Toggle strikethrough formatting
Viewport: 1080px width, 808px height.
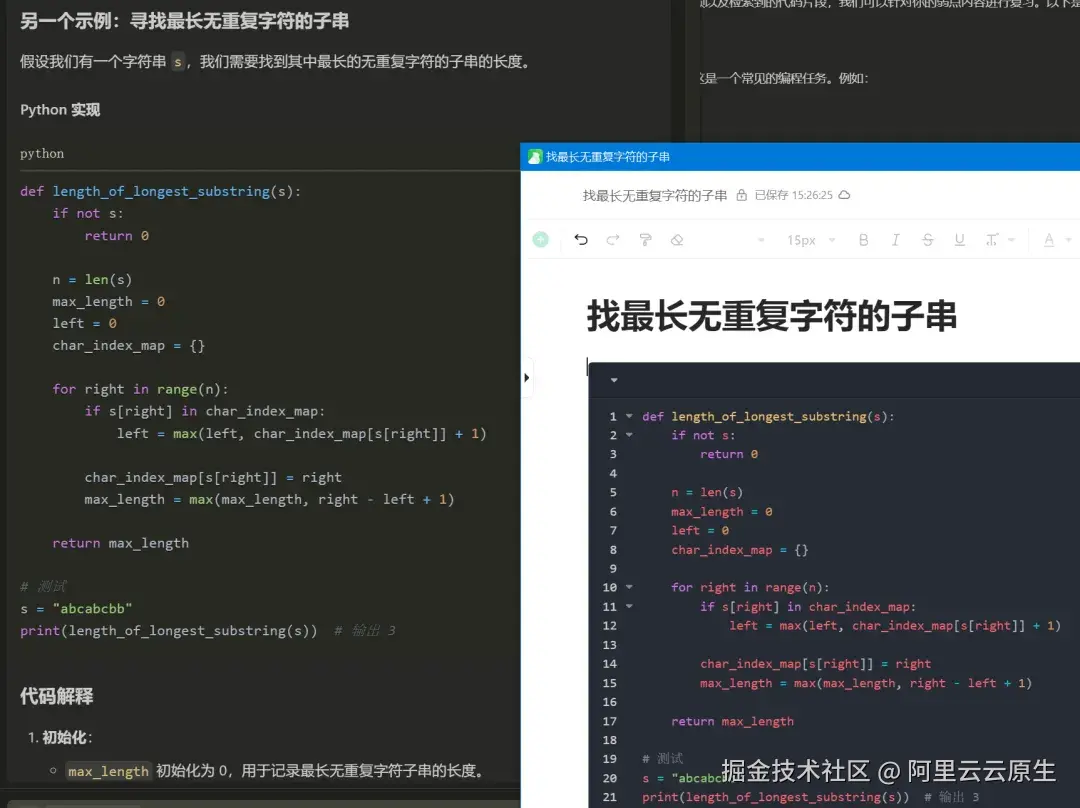pos(928,240)
